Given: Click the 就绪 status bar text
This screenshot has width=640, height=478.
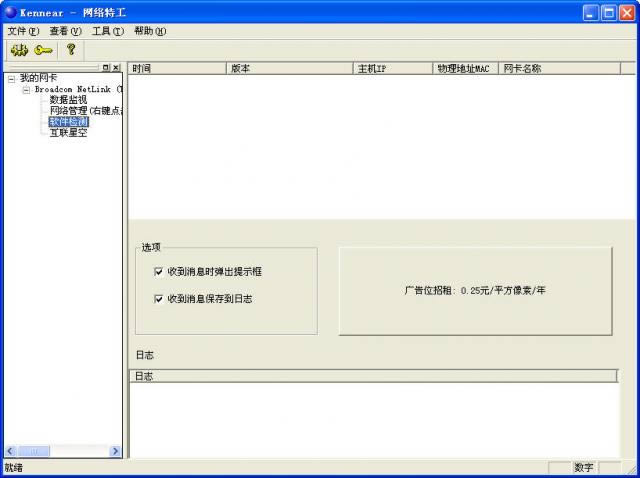Looking at the screenshot, I should [x=13, y=468].
